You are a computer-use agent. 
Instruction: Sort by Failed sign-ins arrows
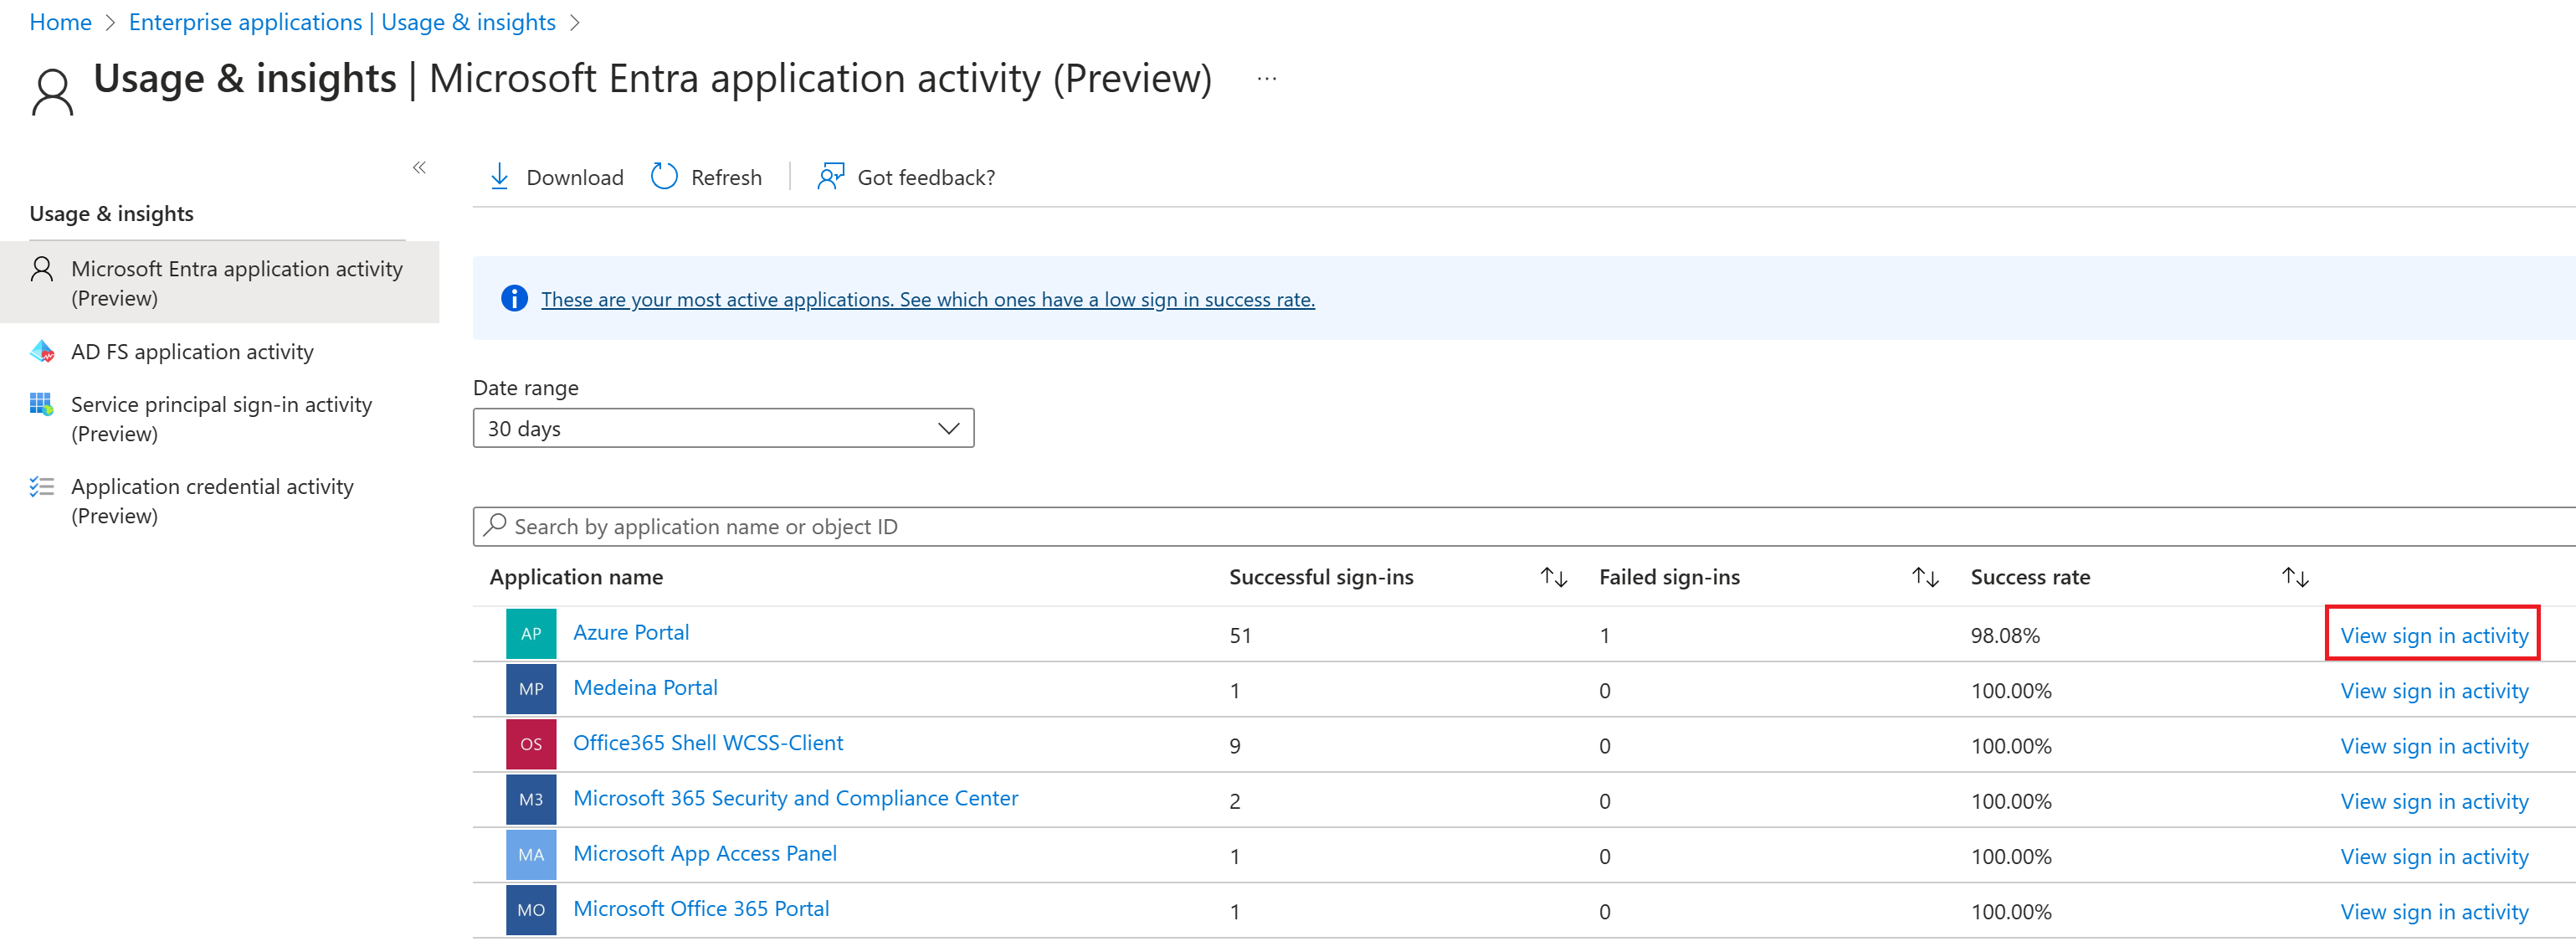[x=1925, y=577]
